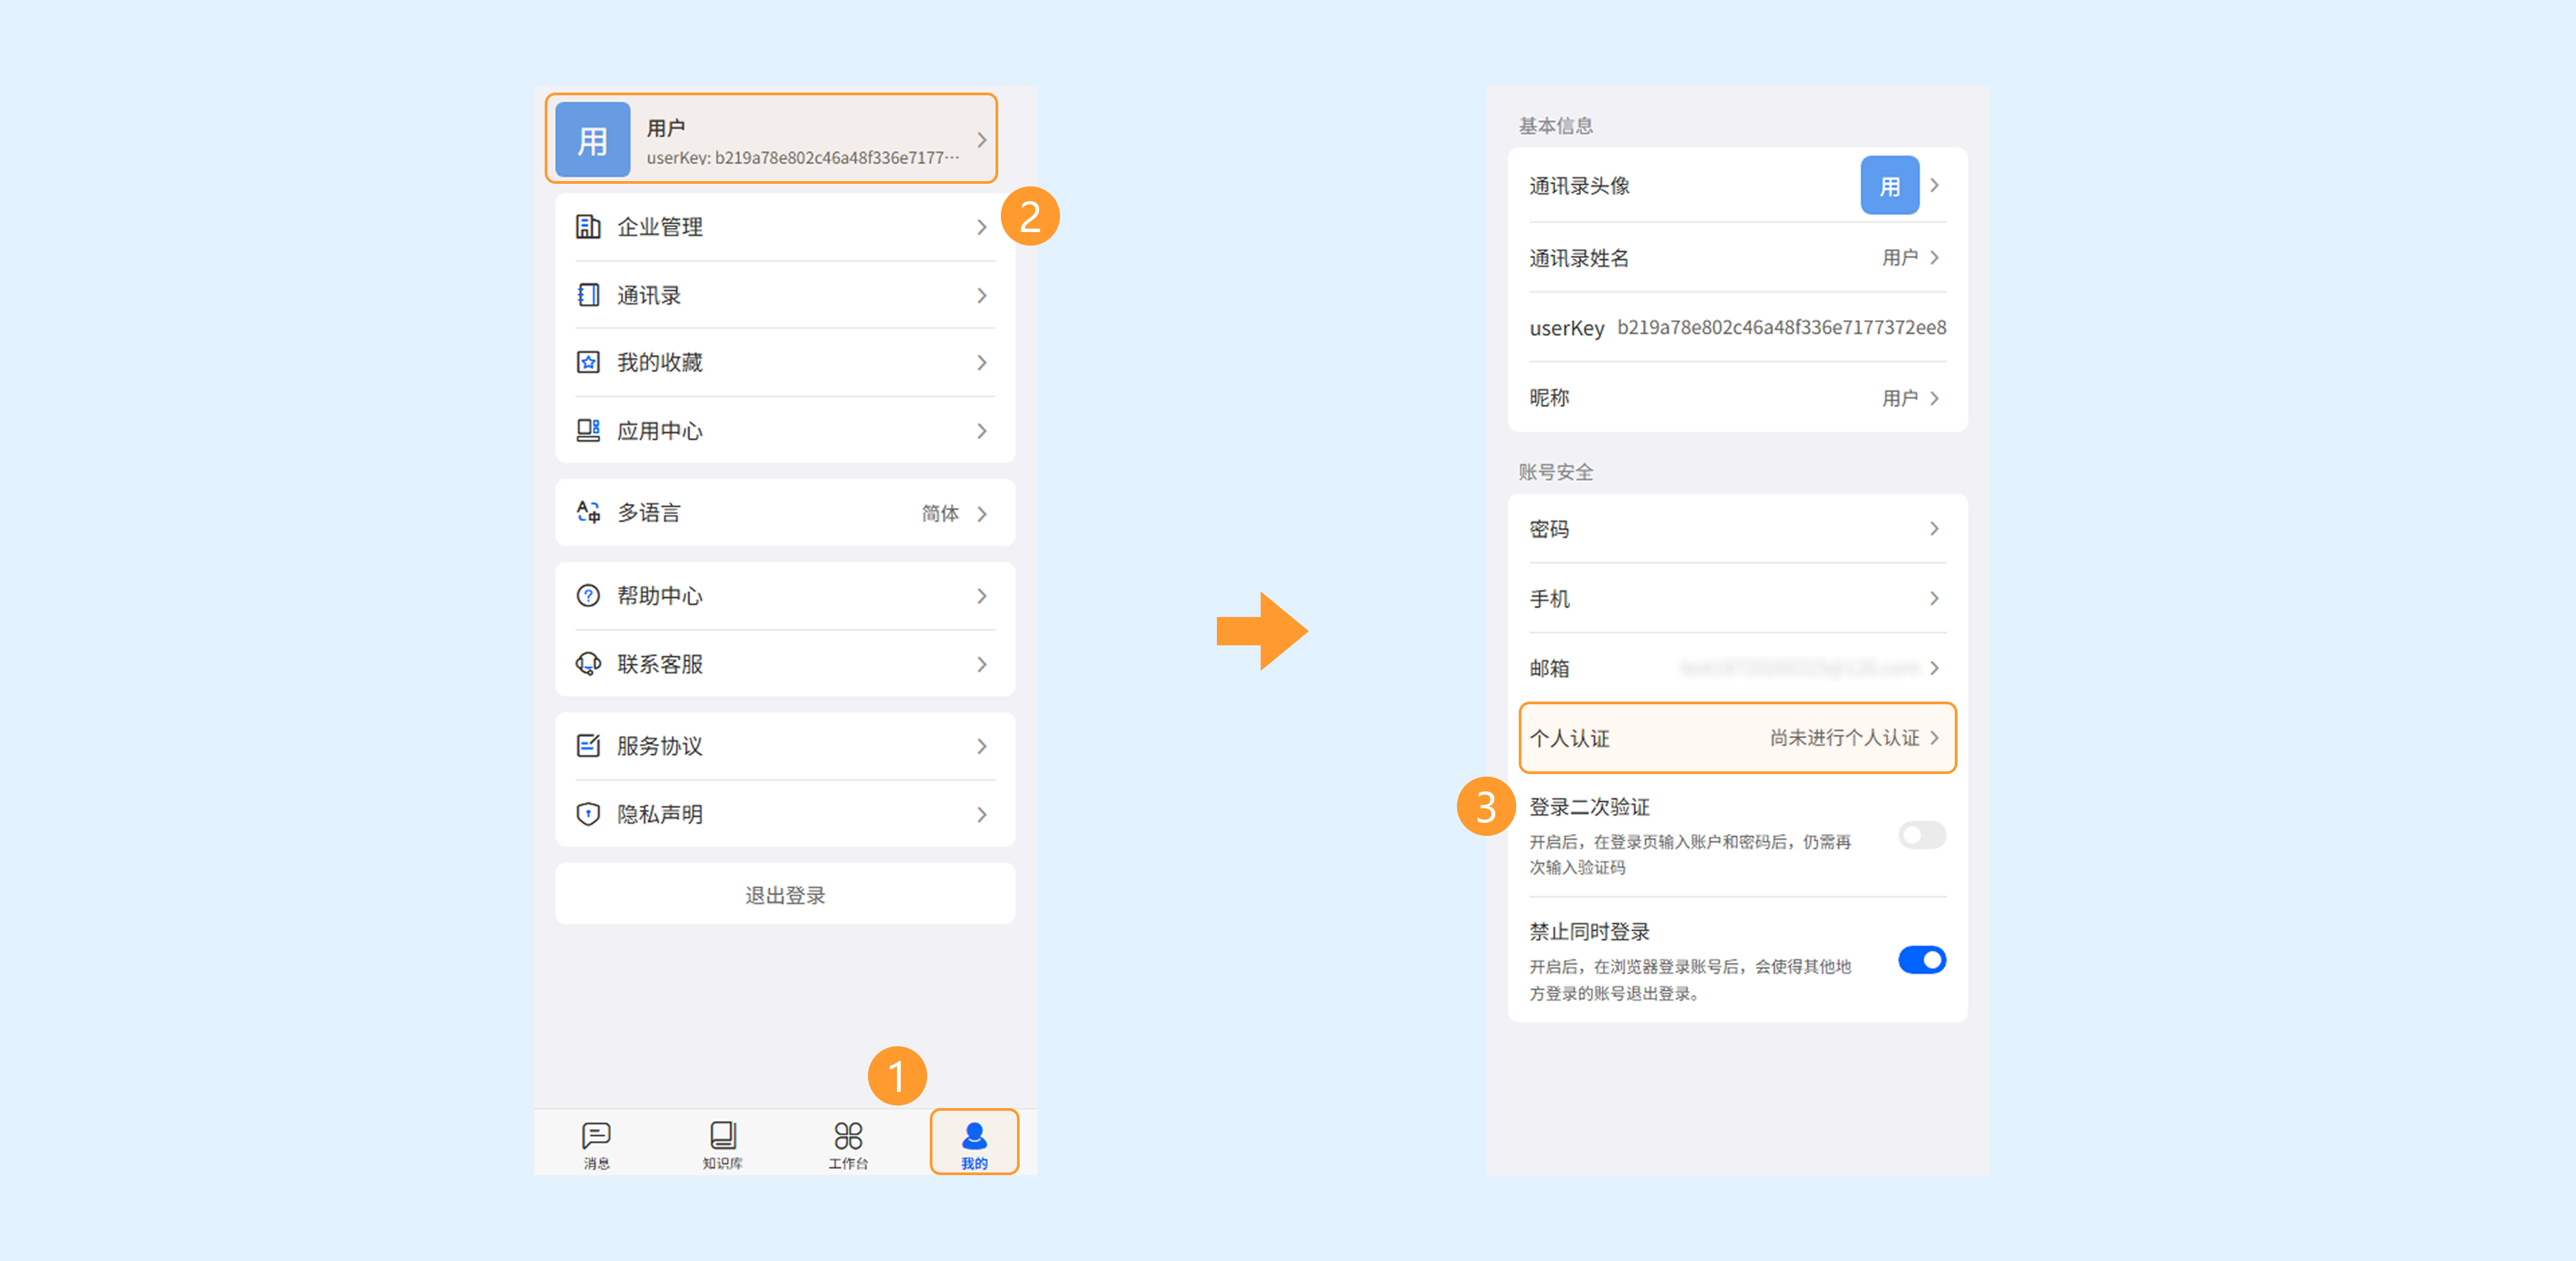Click the 联系客服 headset icon
Image resolution: width=2576 pixels, height=1261 pixels.
point(588,664)
